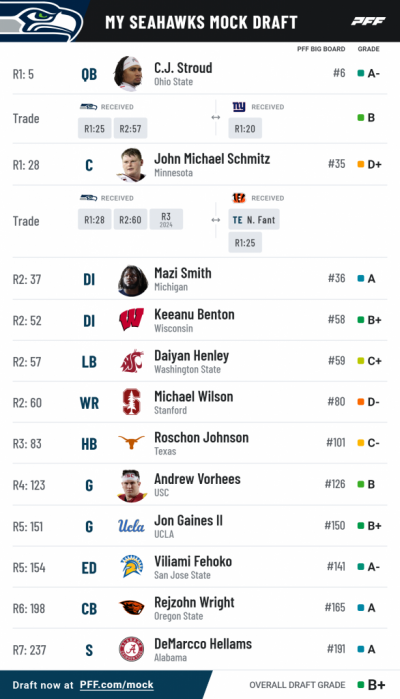Click the Giants logo in first trade

pos(239,107)
